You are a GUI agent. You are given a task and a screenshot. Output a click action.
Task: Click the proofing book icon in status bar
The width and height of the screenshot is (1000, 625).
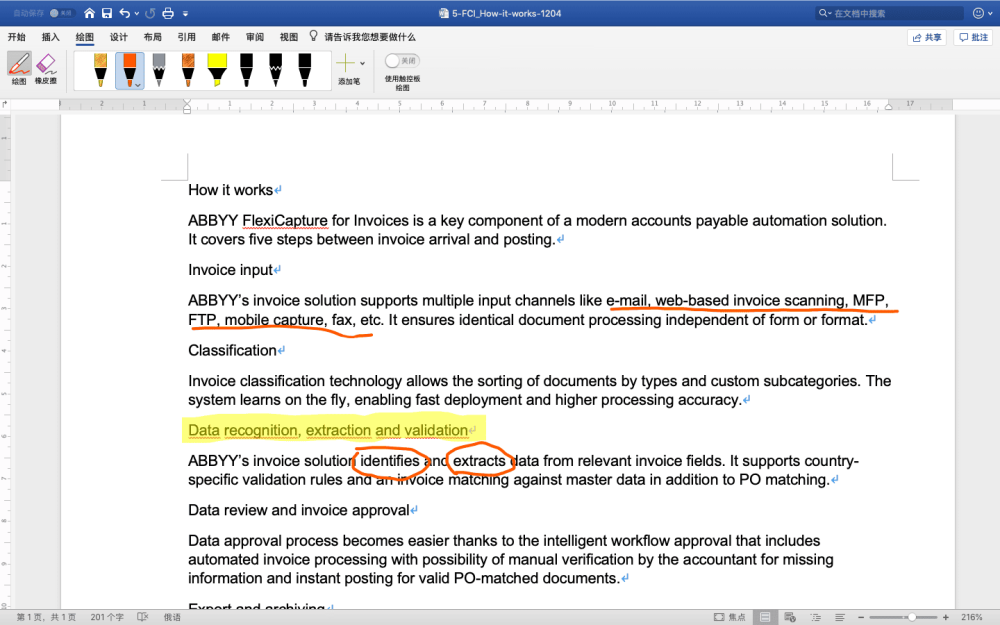143,617
